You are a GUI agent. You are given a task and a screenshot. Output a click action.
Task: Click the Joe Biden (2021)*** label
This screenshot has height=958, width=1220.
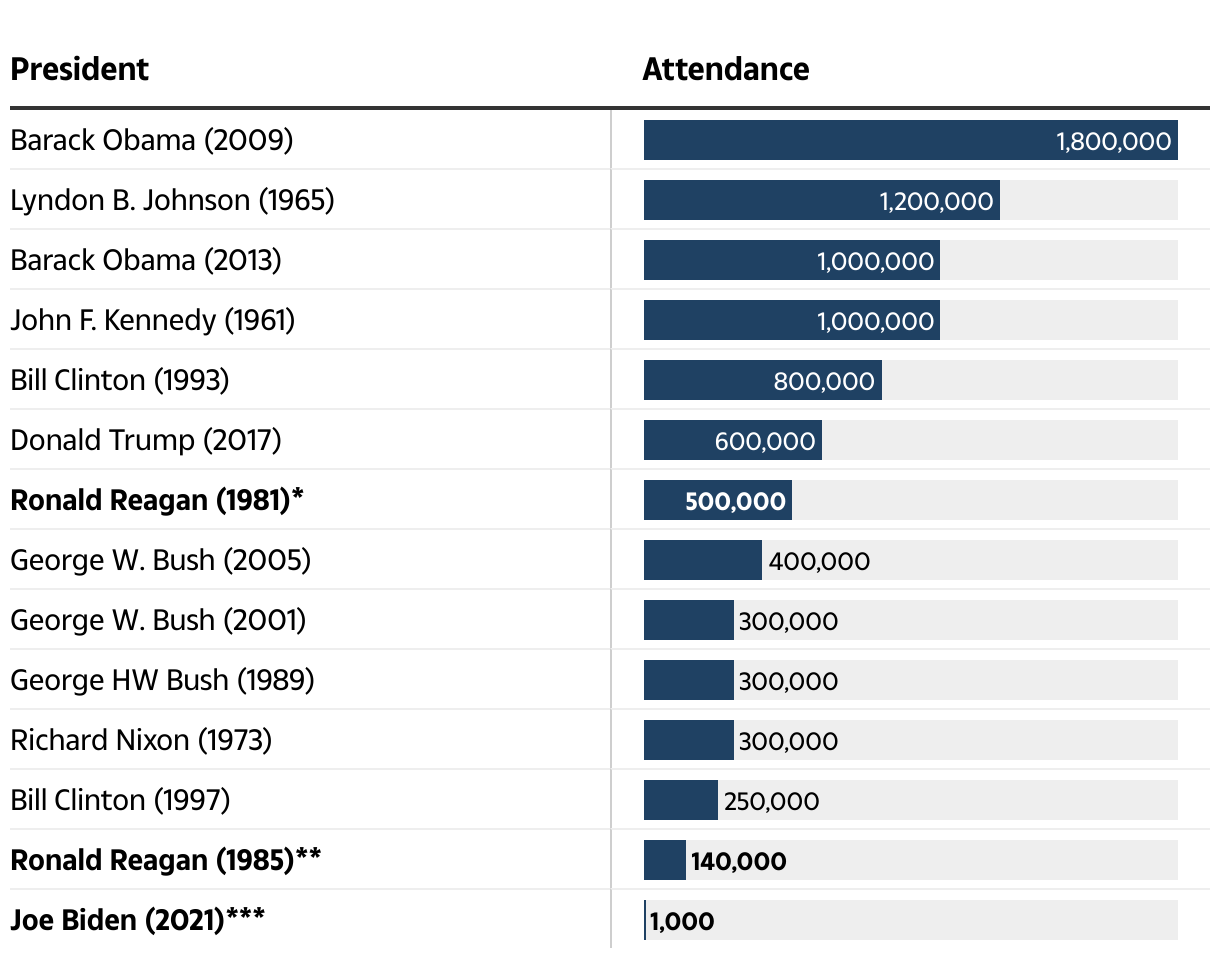tap(138, 920)
